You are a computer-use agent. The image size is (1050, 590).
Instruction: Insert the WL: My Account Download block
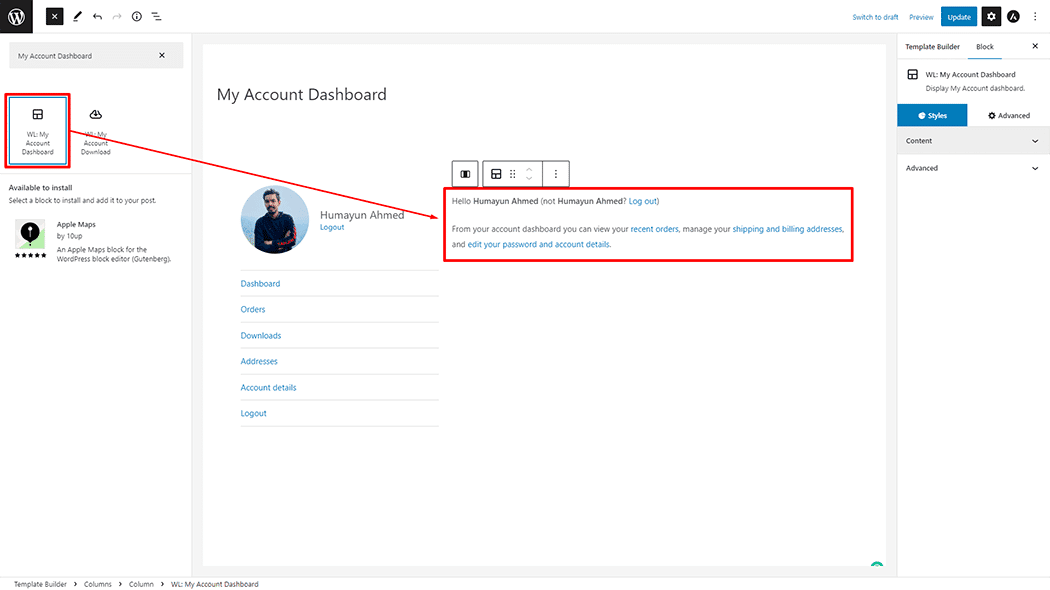pos(96,132)
